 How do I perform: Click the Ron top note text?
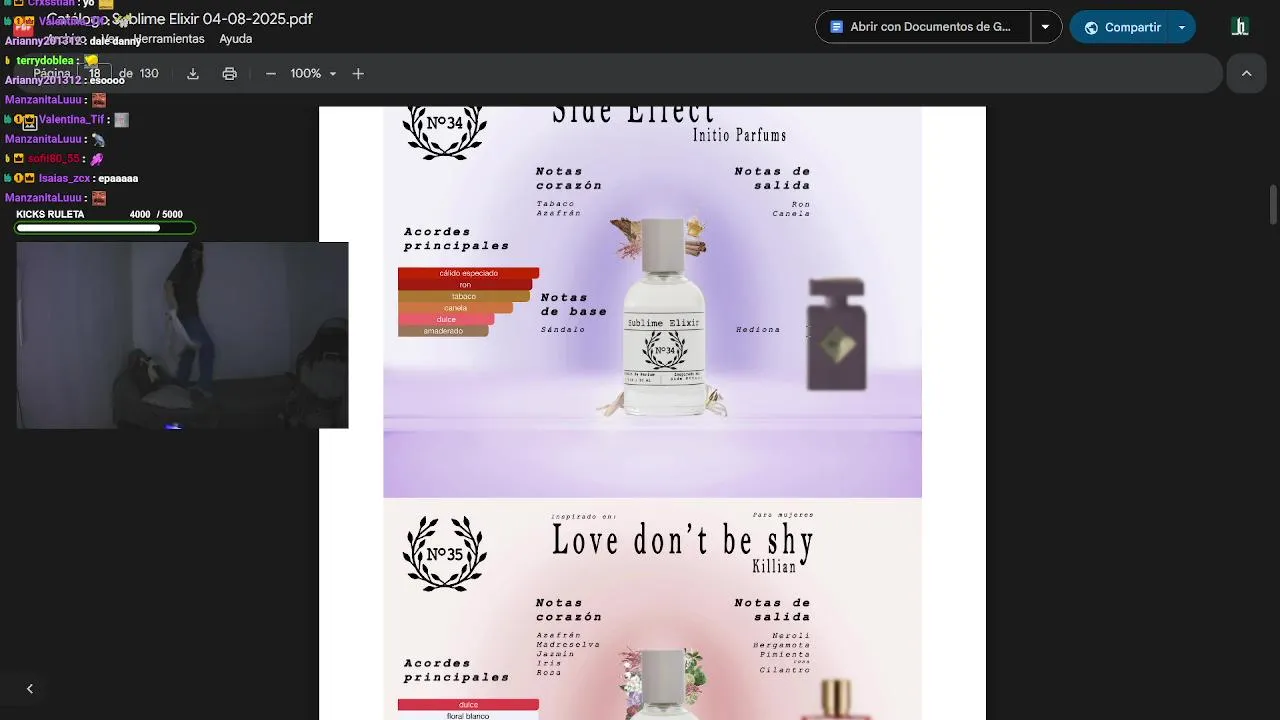[801, 204]
